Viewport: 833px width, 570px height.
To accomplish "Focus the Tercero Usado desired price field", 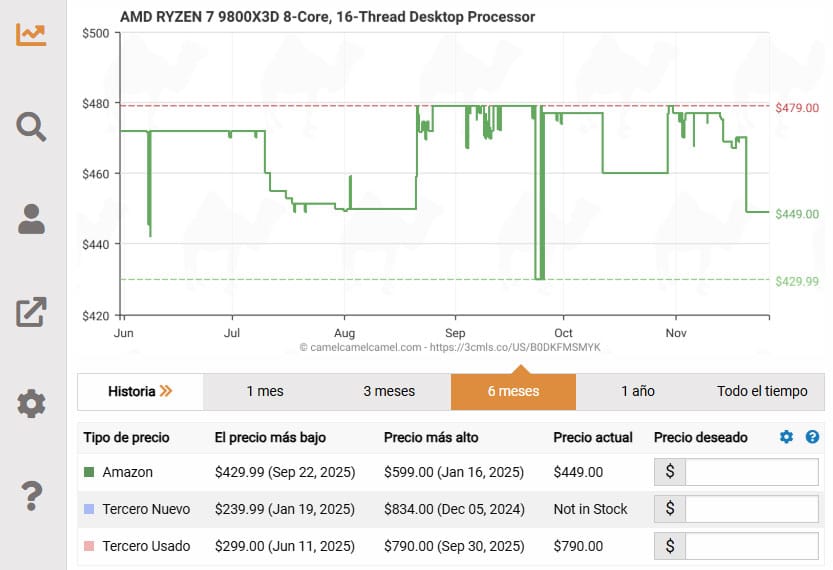I will (751, 546).
